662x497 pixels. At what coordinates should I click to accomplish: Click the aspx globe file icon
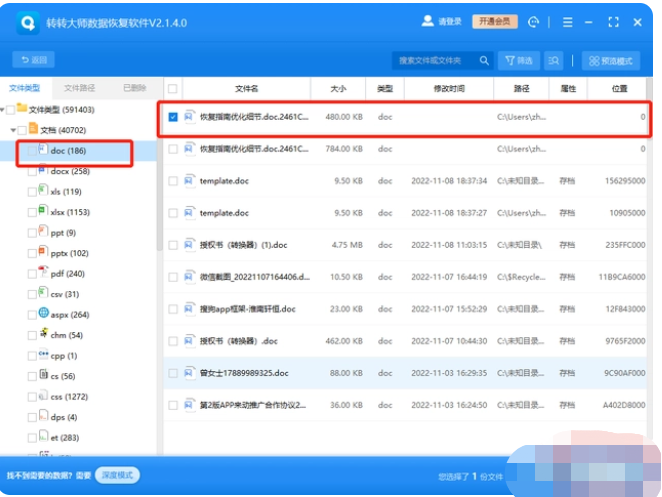[43, 313]
